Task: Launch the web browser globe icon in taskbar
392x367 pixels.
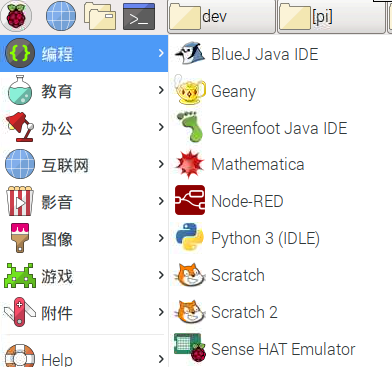Action: 61,16
